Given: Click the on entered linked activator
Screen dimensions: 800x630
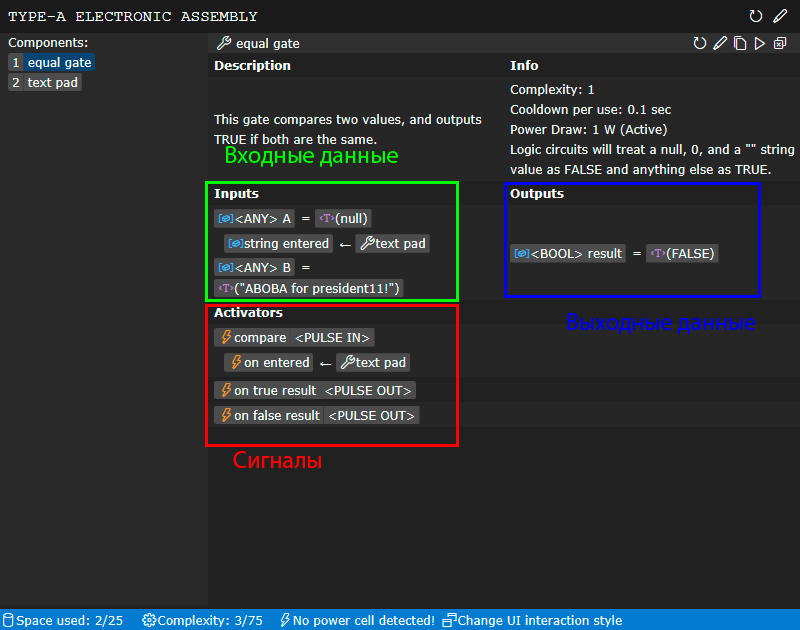Looking at the screenshot, I should pos(269,363).
